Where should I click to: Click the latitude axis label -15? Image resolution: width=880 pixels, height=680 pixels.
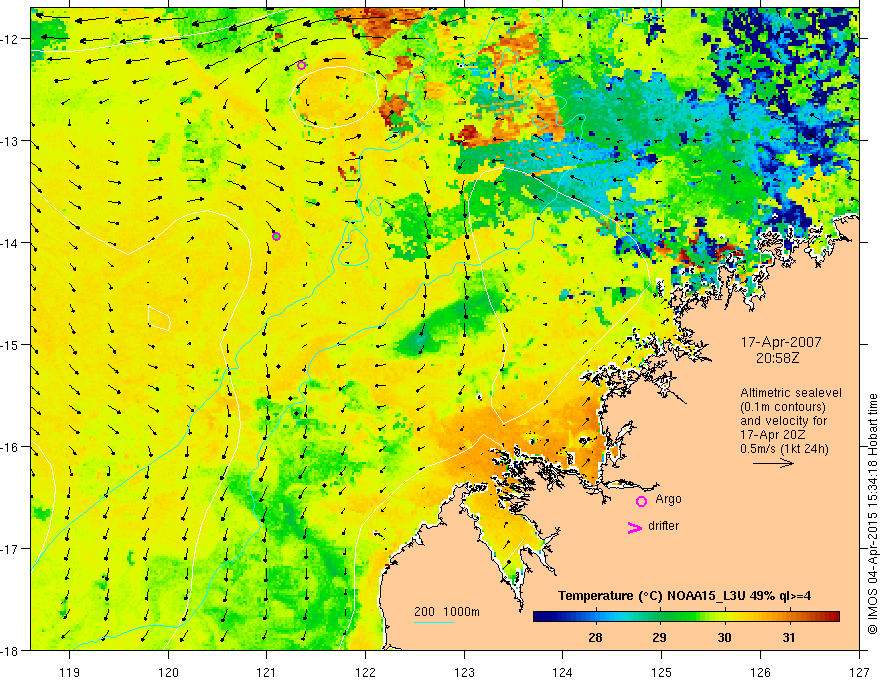[x=11, y=345]
